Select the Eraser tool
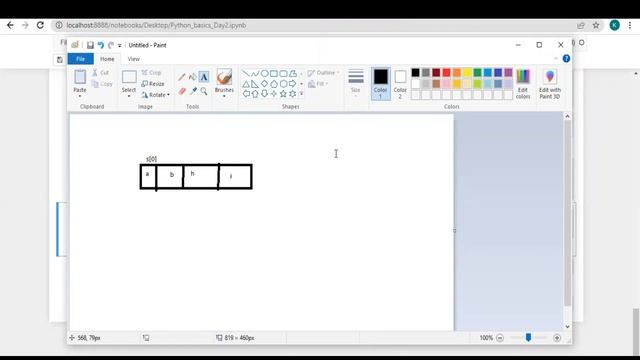This screenshot has height=360, width=640. coord(182,91)
